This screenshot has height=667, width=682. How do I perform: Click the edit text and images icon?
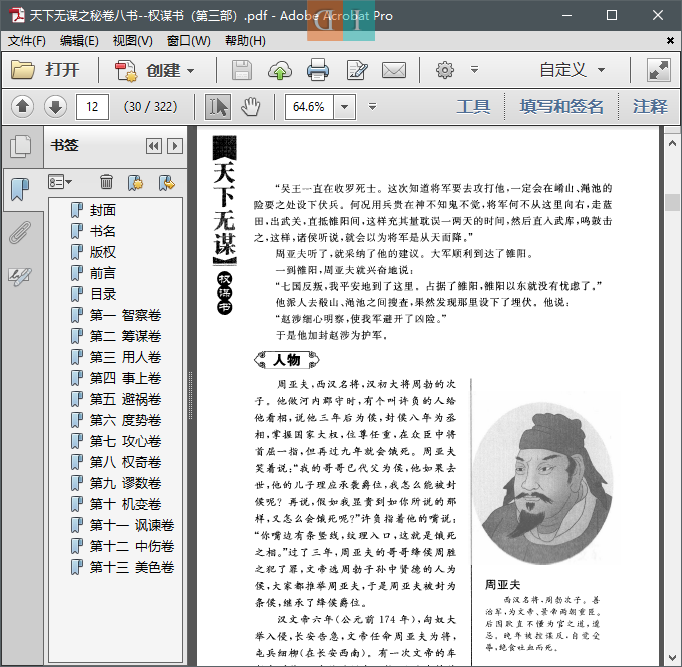357,70
